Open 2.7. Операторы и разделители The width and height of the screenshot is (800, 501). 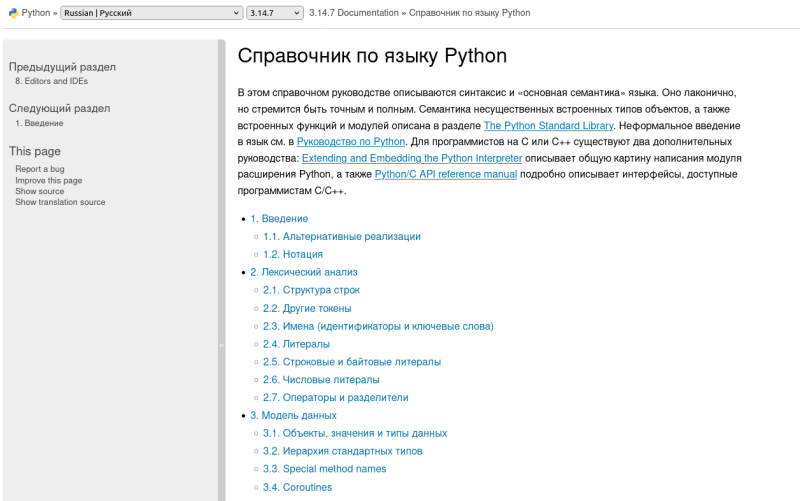(336, 397)
